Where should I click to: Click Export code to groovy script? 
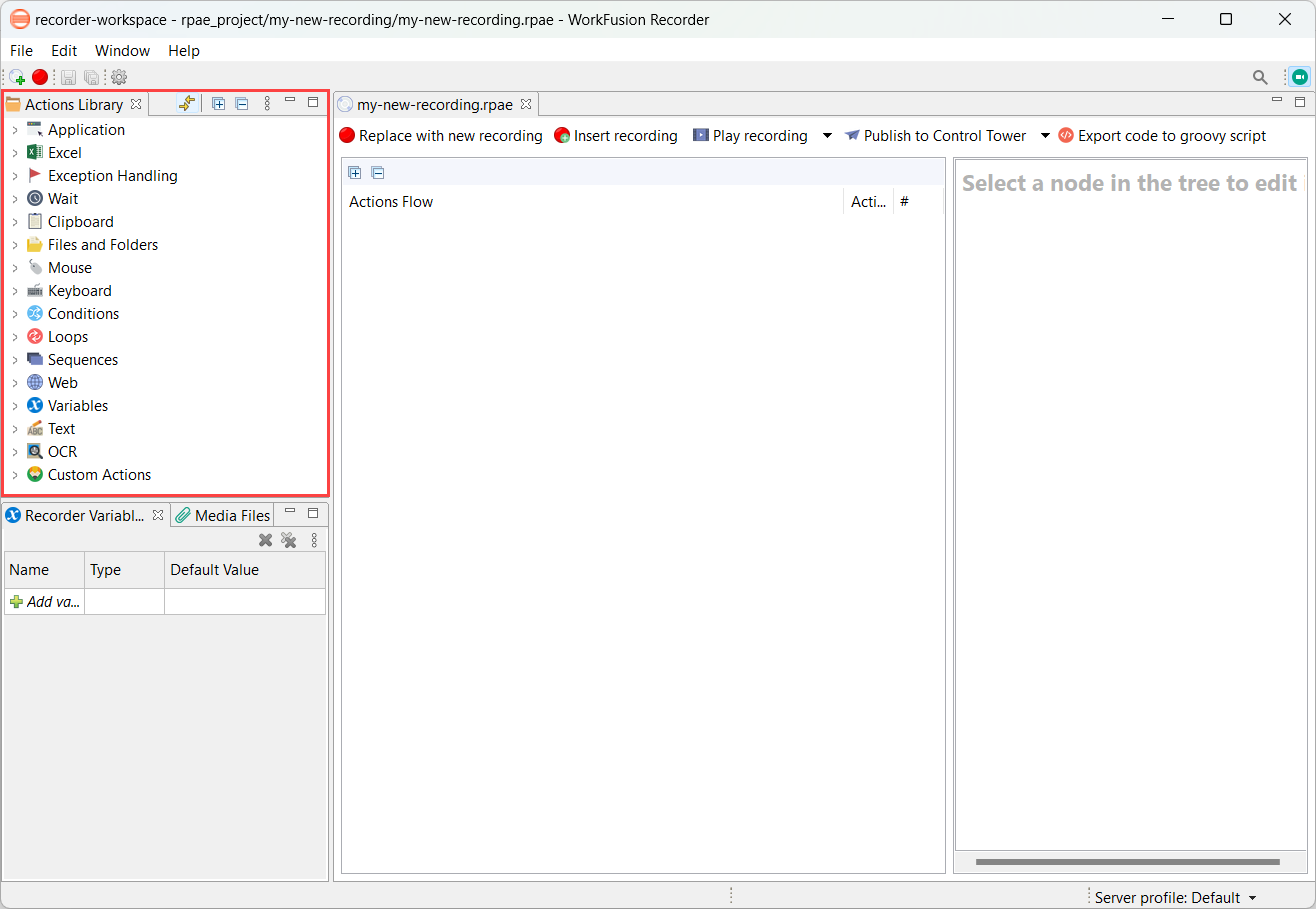tap(1162, 136)
